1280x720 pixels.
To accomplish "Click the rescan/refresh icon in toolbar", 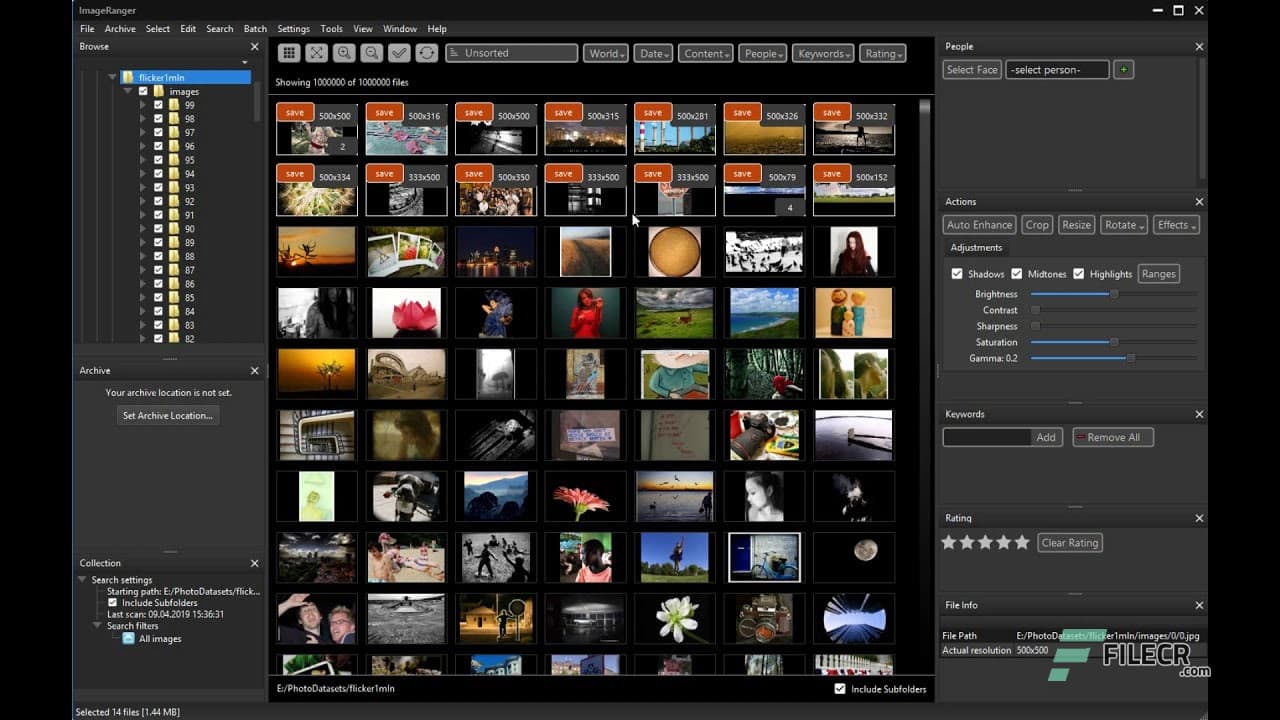I will [427, 52].
